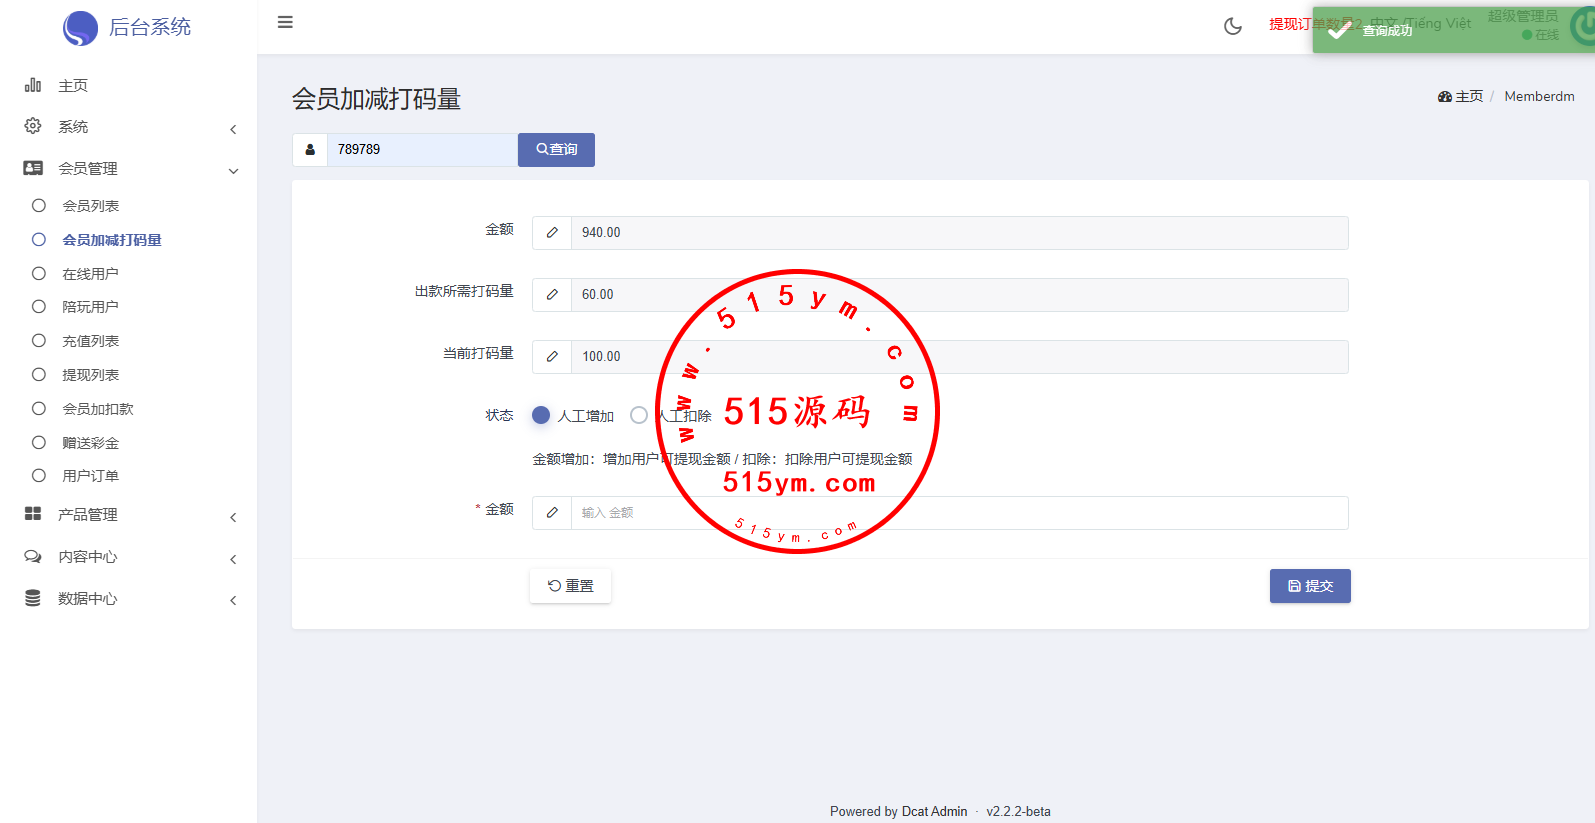Click the user avatar power icon

pyautogui.click(x=1584, y=26)
